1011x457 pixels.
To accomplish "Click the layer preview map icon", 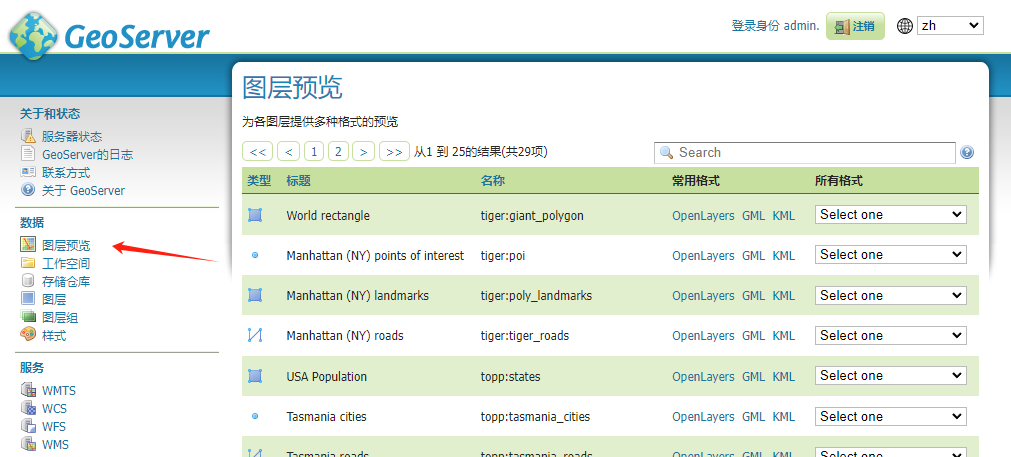I will pyautogui.click(x=28, y=245).
